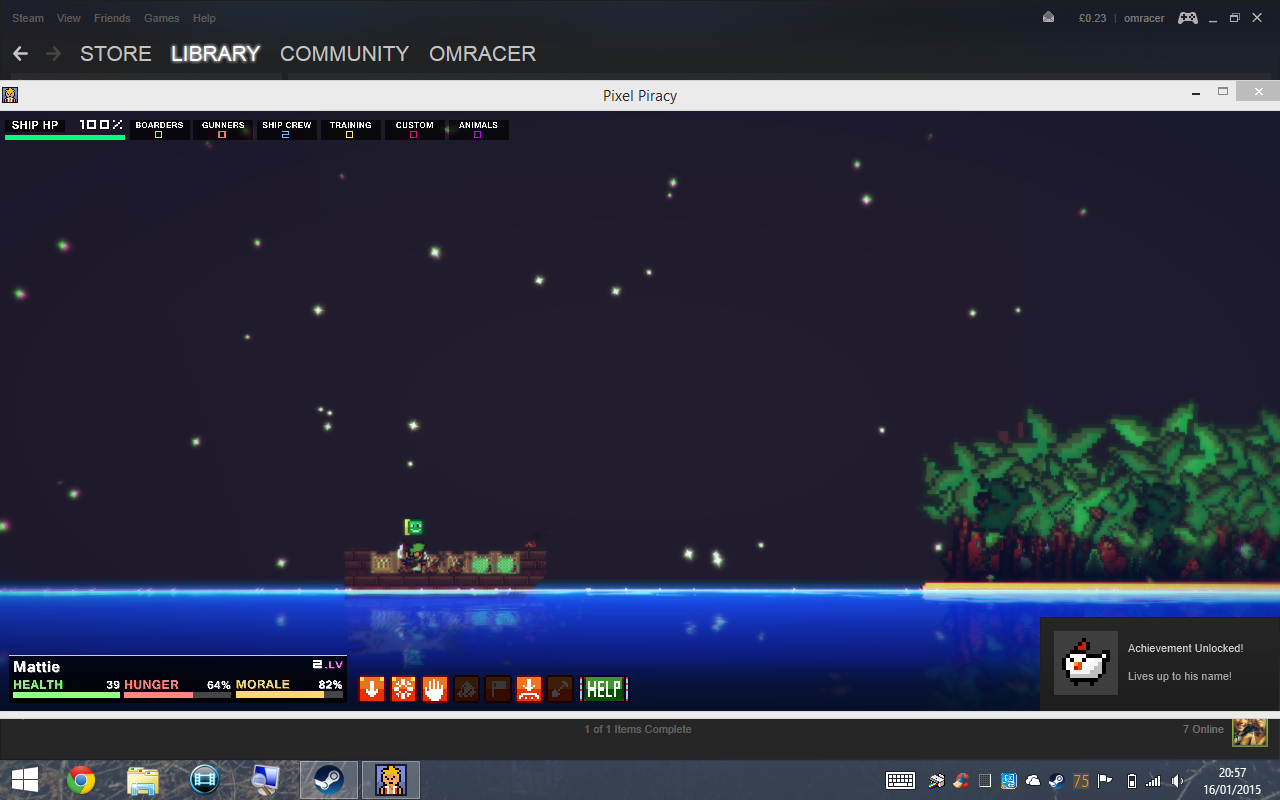The height and width of the screenshot is (800, 1280).
Task: Click Mattie's red hunger bar
Action: (x=177, y=694)
